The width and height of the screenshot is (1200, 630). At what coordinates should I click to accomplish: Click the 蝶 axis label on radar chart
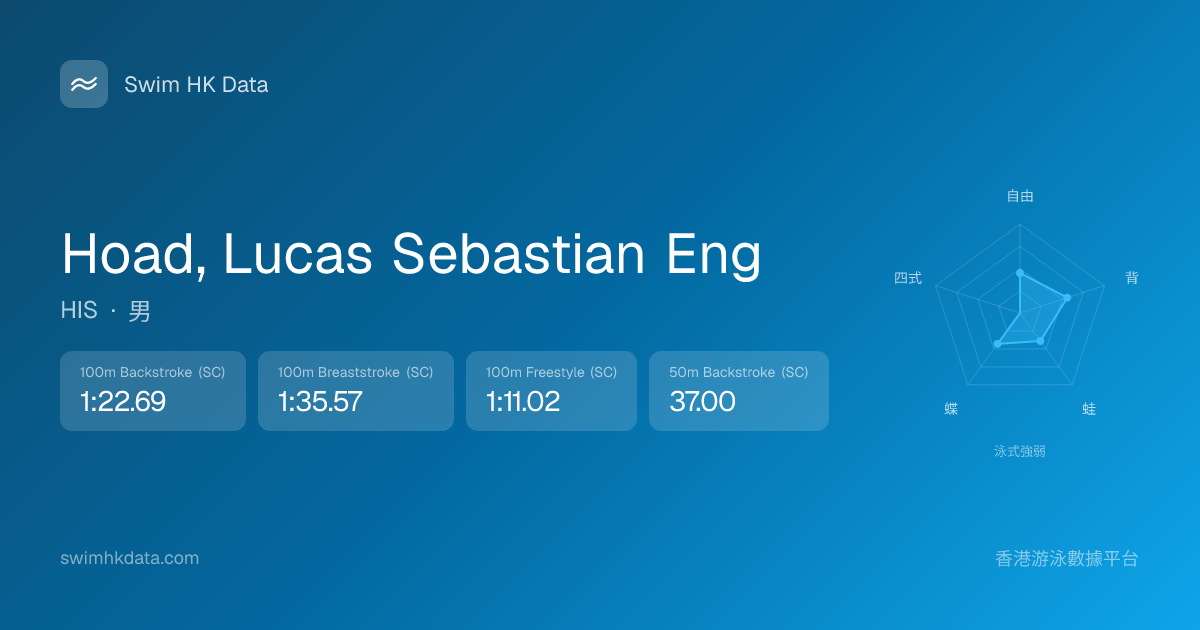click(951, 409)
